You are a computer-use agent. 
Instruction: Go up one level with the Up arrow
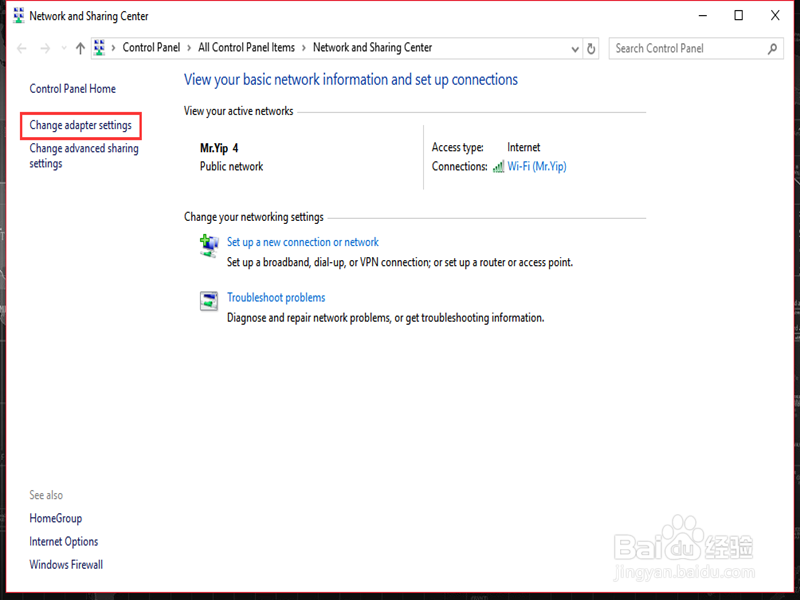click(80, 48)
